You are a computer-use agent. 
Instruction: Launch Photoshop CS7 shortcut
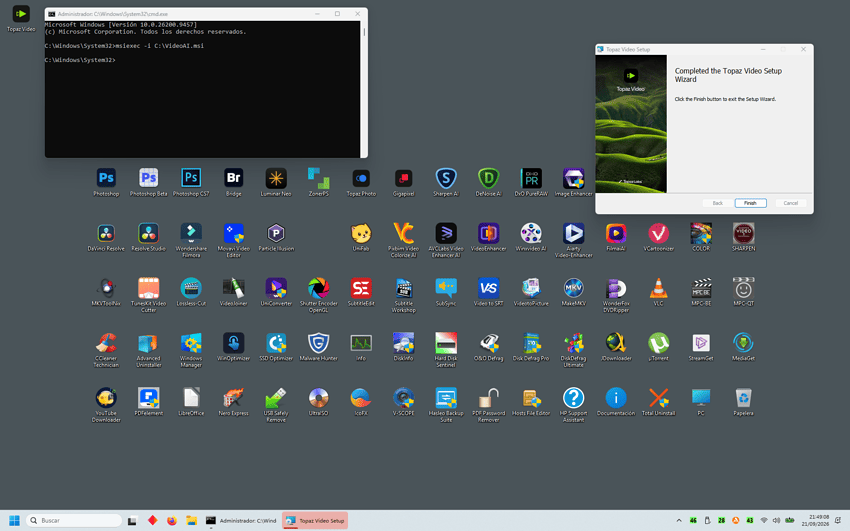tap(191, 182)
